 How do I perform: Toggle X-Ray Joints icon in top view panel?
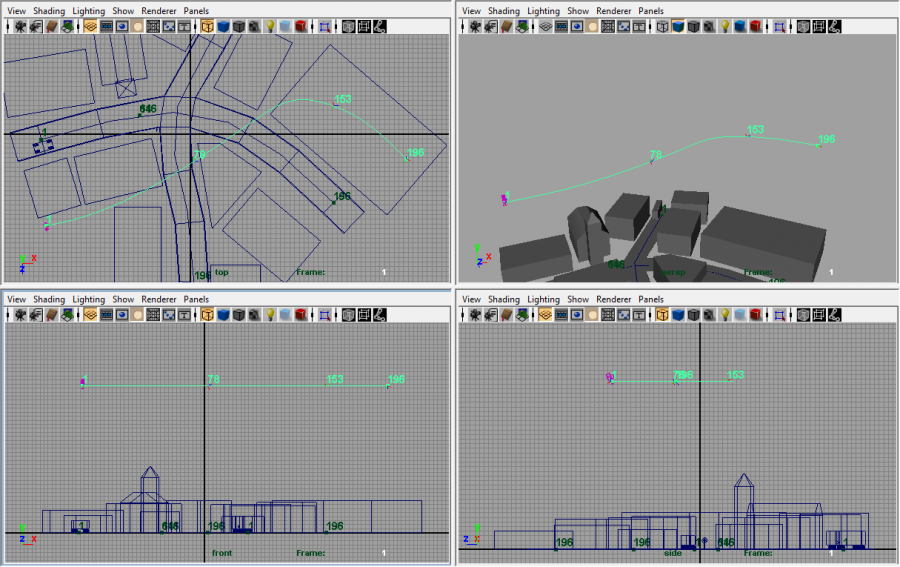click(x=379, y=26)
